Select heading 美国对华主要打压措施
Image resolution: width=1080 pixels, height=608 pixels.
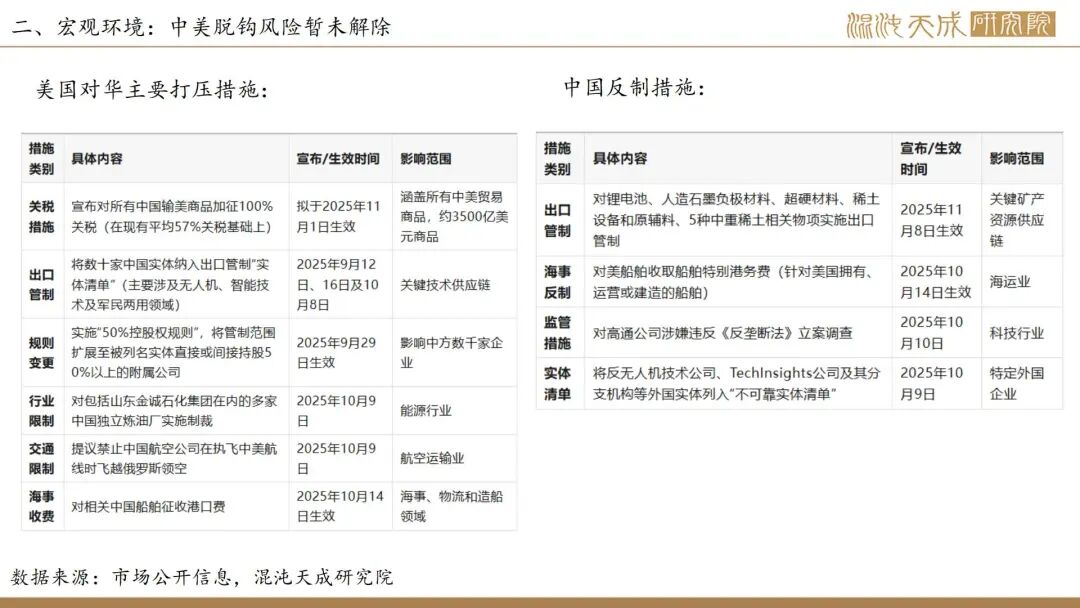152,90
